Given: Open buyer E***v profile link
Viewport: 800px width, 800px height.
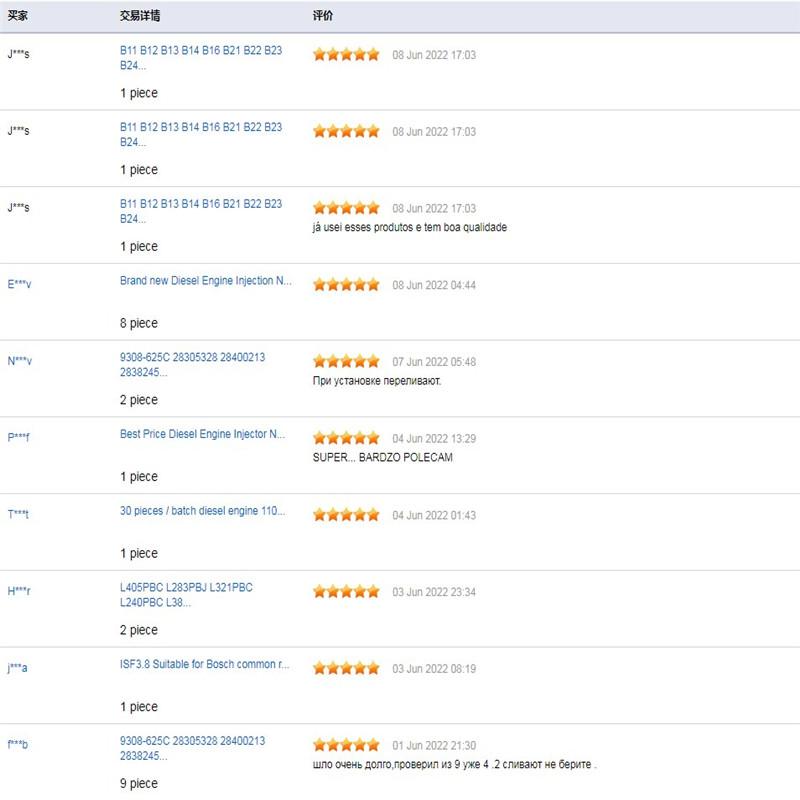Looking at the screenshot, I should click(19, 284).
